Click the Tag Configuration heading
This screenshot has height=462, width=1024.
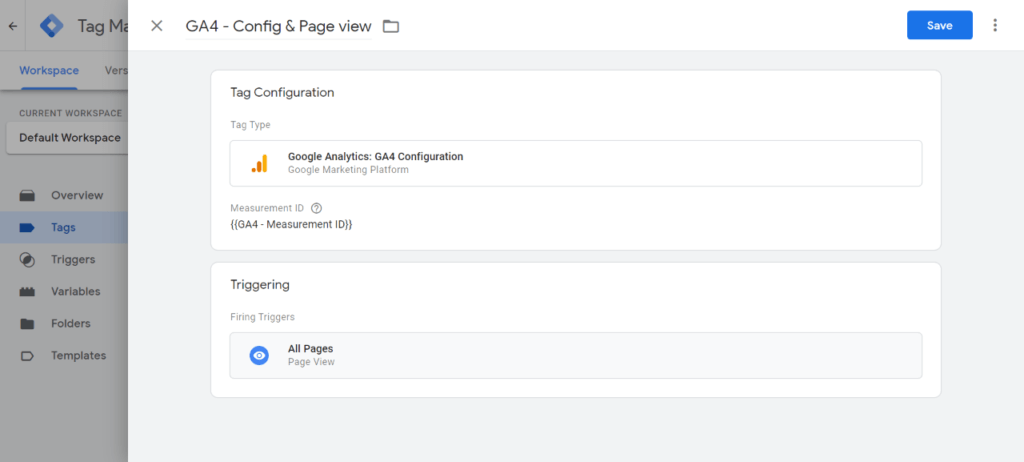(x=282, y=92)
